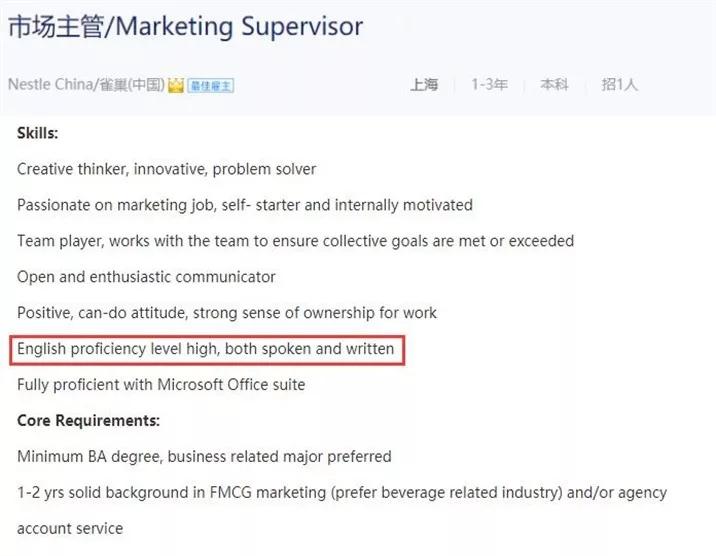This screenshot has width=716, height=556.
Task: Click the 最佳雇主 best employer badge
Action: (211, 85)
